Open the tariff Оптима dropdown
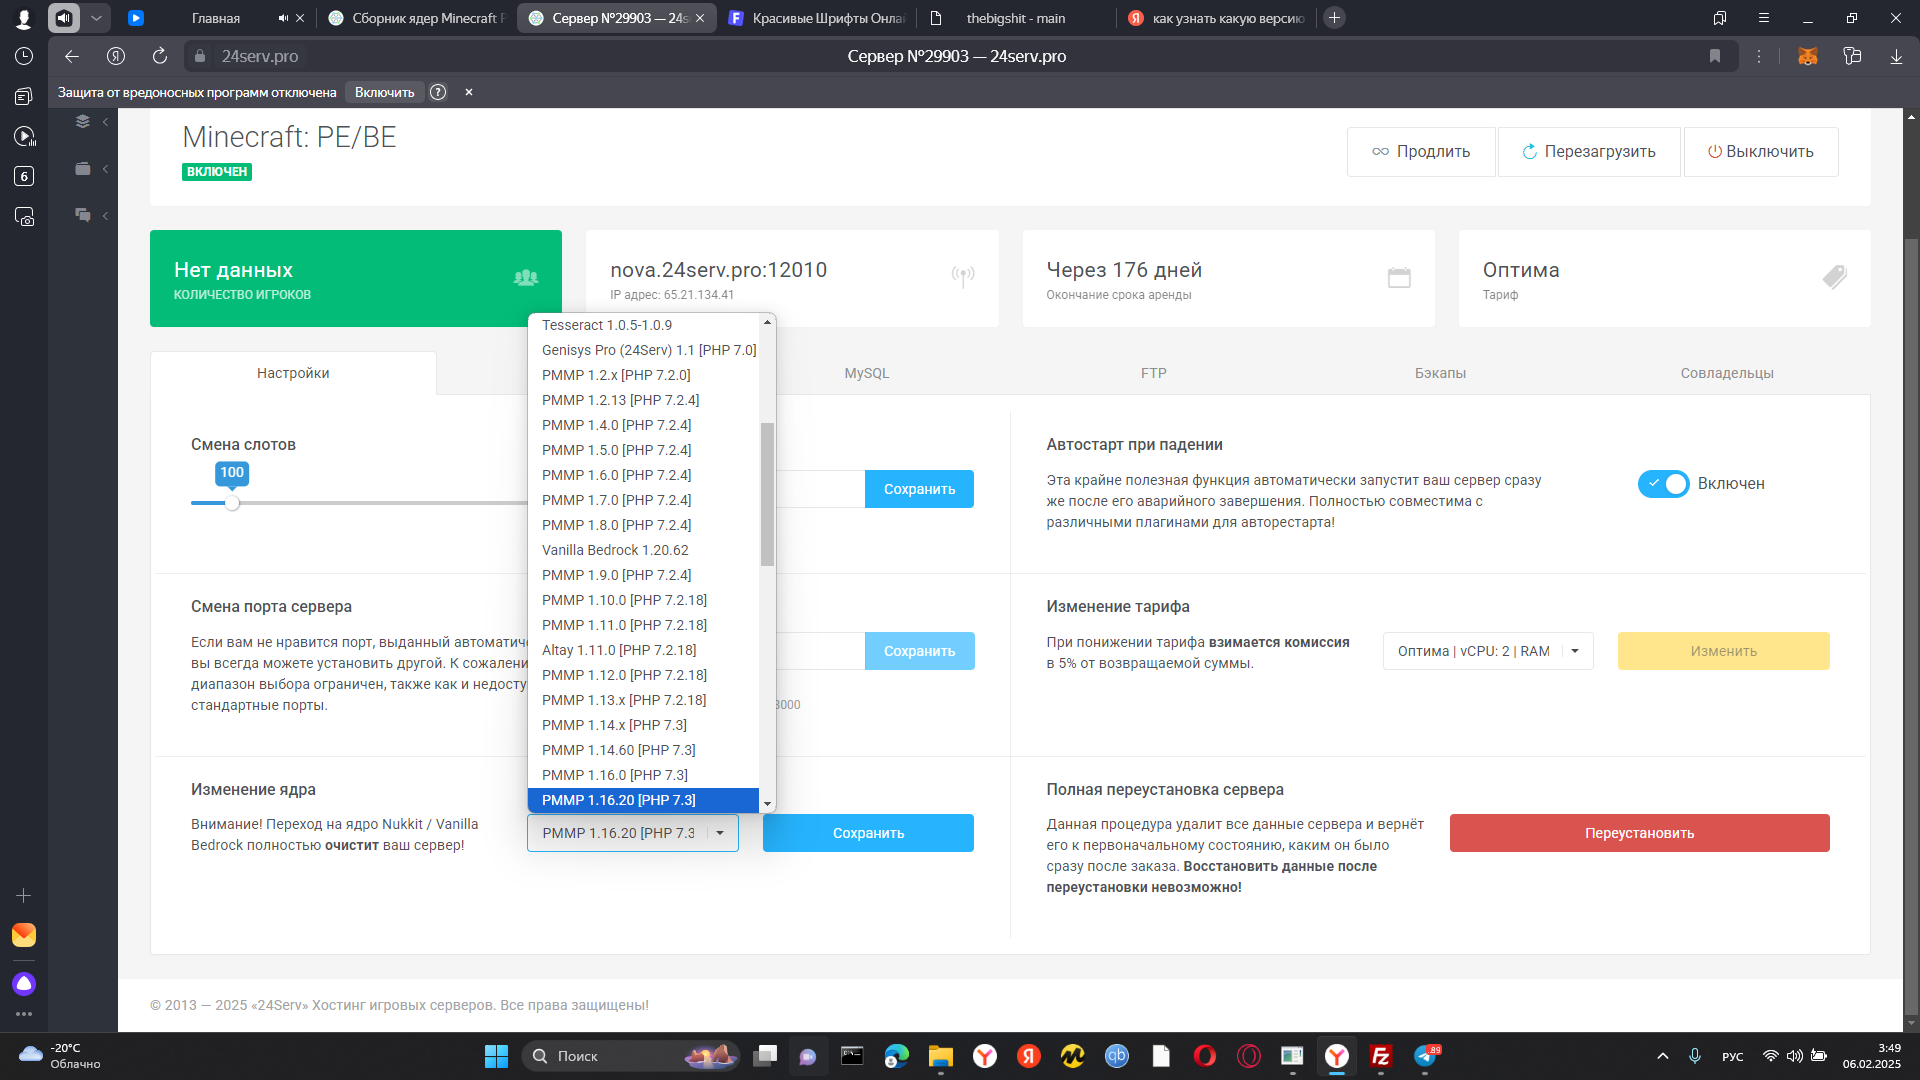This screenshot has height=1080, width=1920. click(1487, 651)
